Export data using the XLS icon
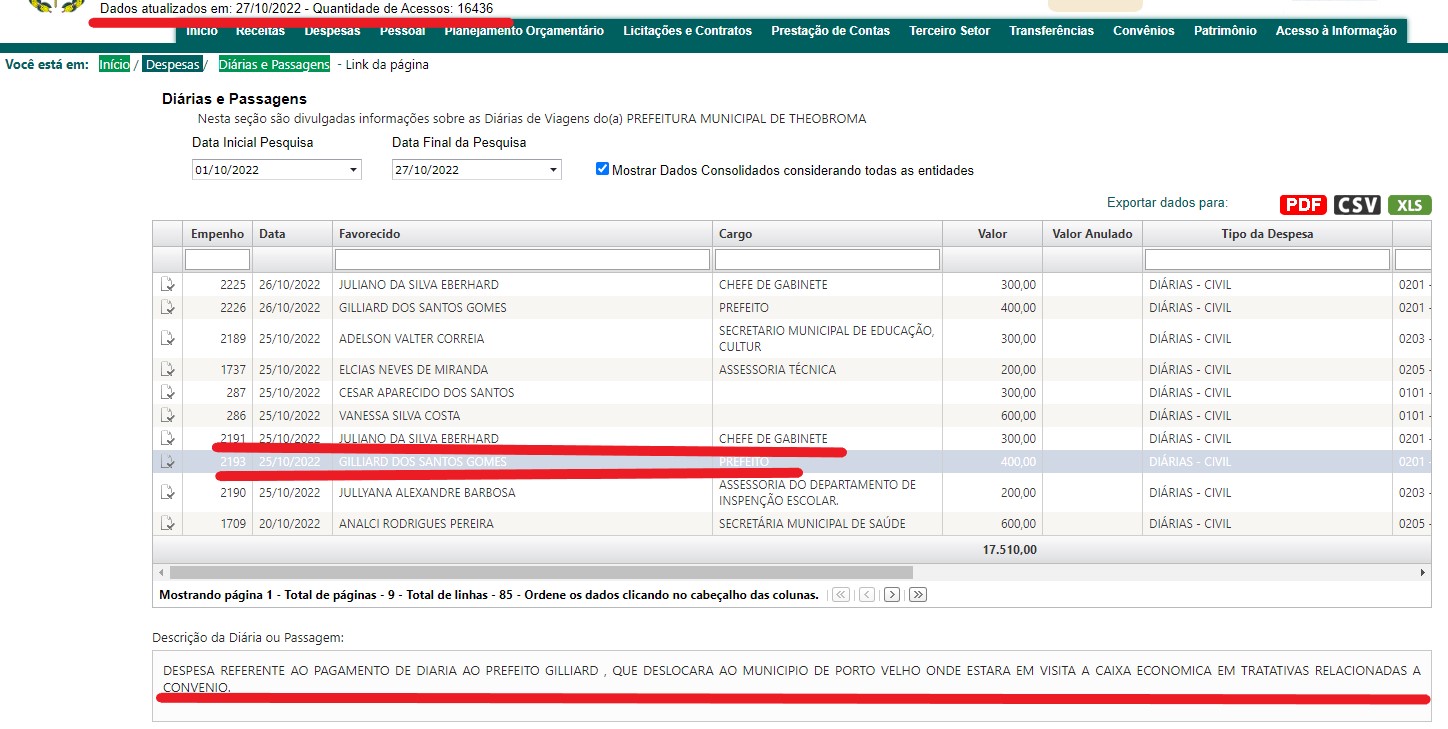Screen dimensions: 1448x729 1409,205
